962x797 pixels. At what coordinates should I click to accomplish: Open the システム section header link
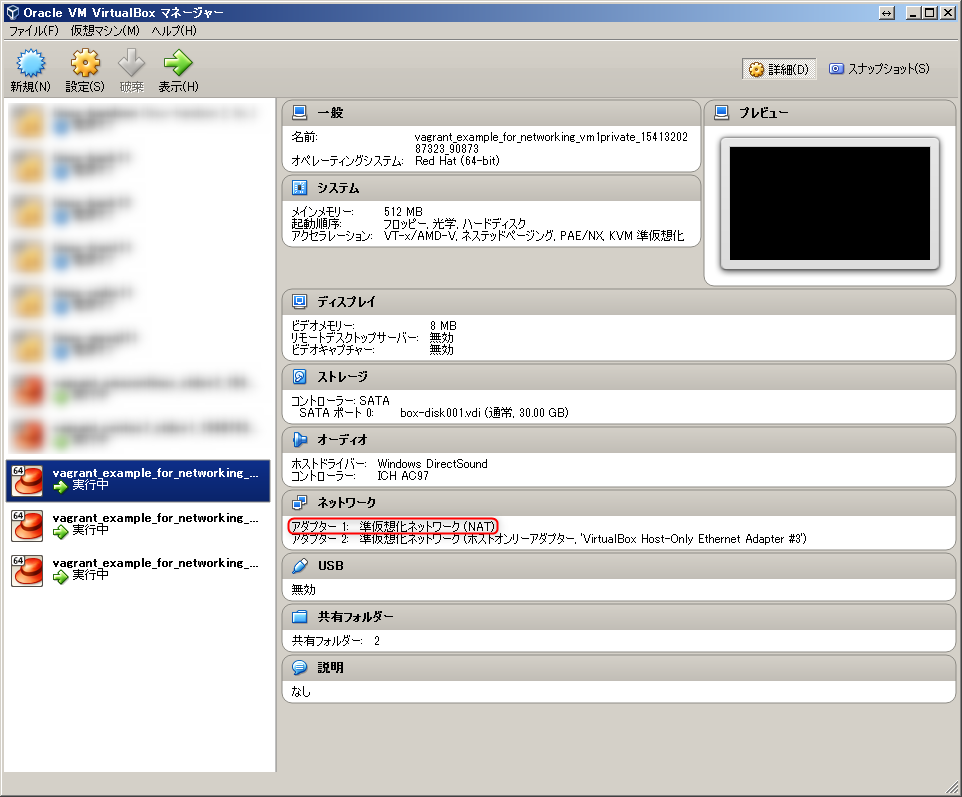pyautogui.click(x=338, y=188)
